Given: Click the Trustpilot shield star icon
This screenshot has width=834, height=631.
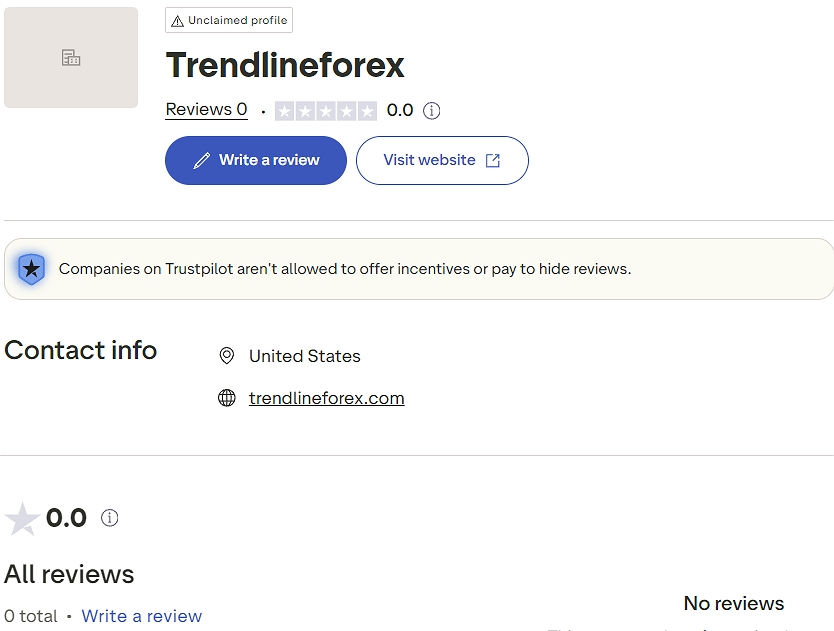Looking at the screenshot, I should [x=31, y=269].
